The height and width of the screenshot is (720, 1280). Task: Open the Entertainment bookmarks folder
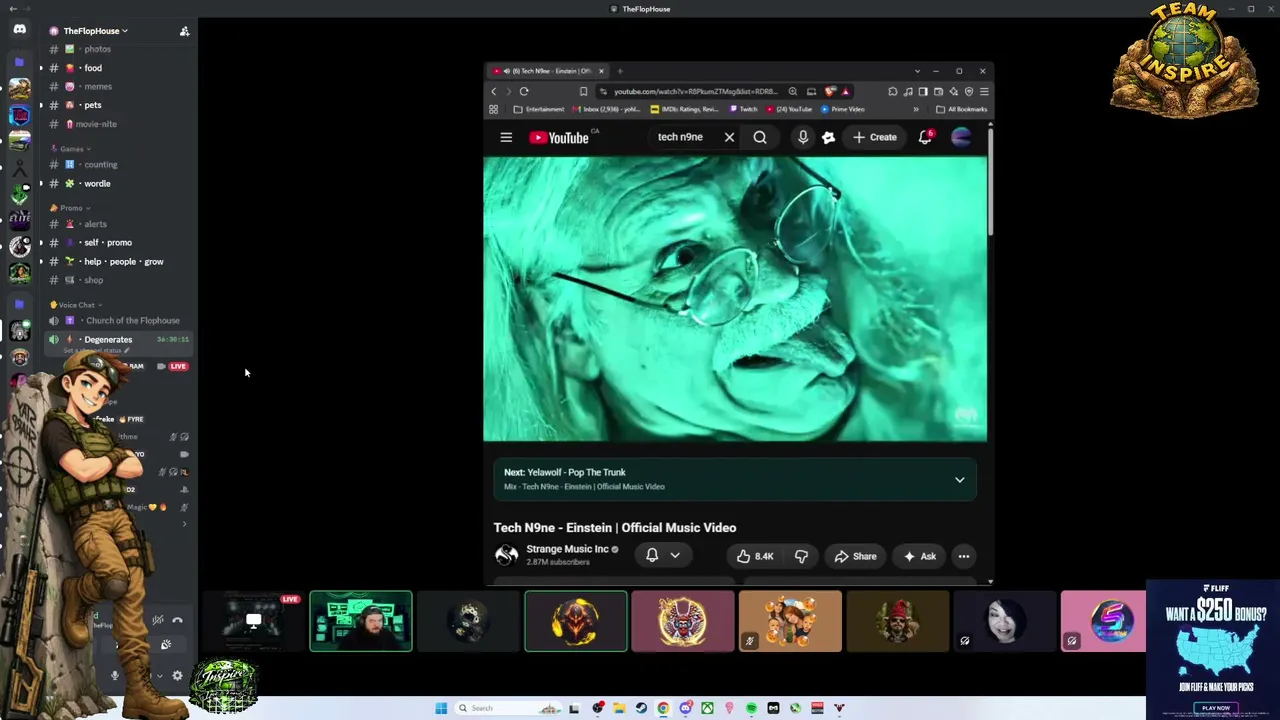(540, 109)
